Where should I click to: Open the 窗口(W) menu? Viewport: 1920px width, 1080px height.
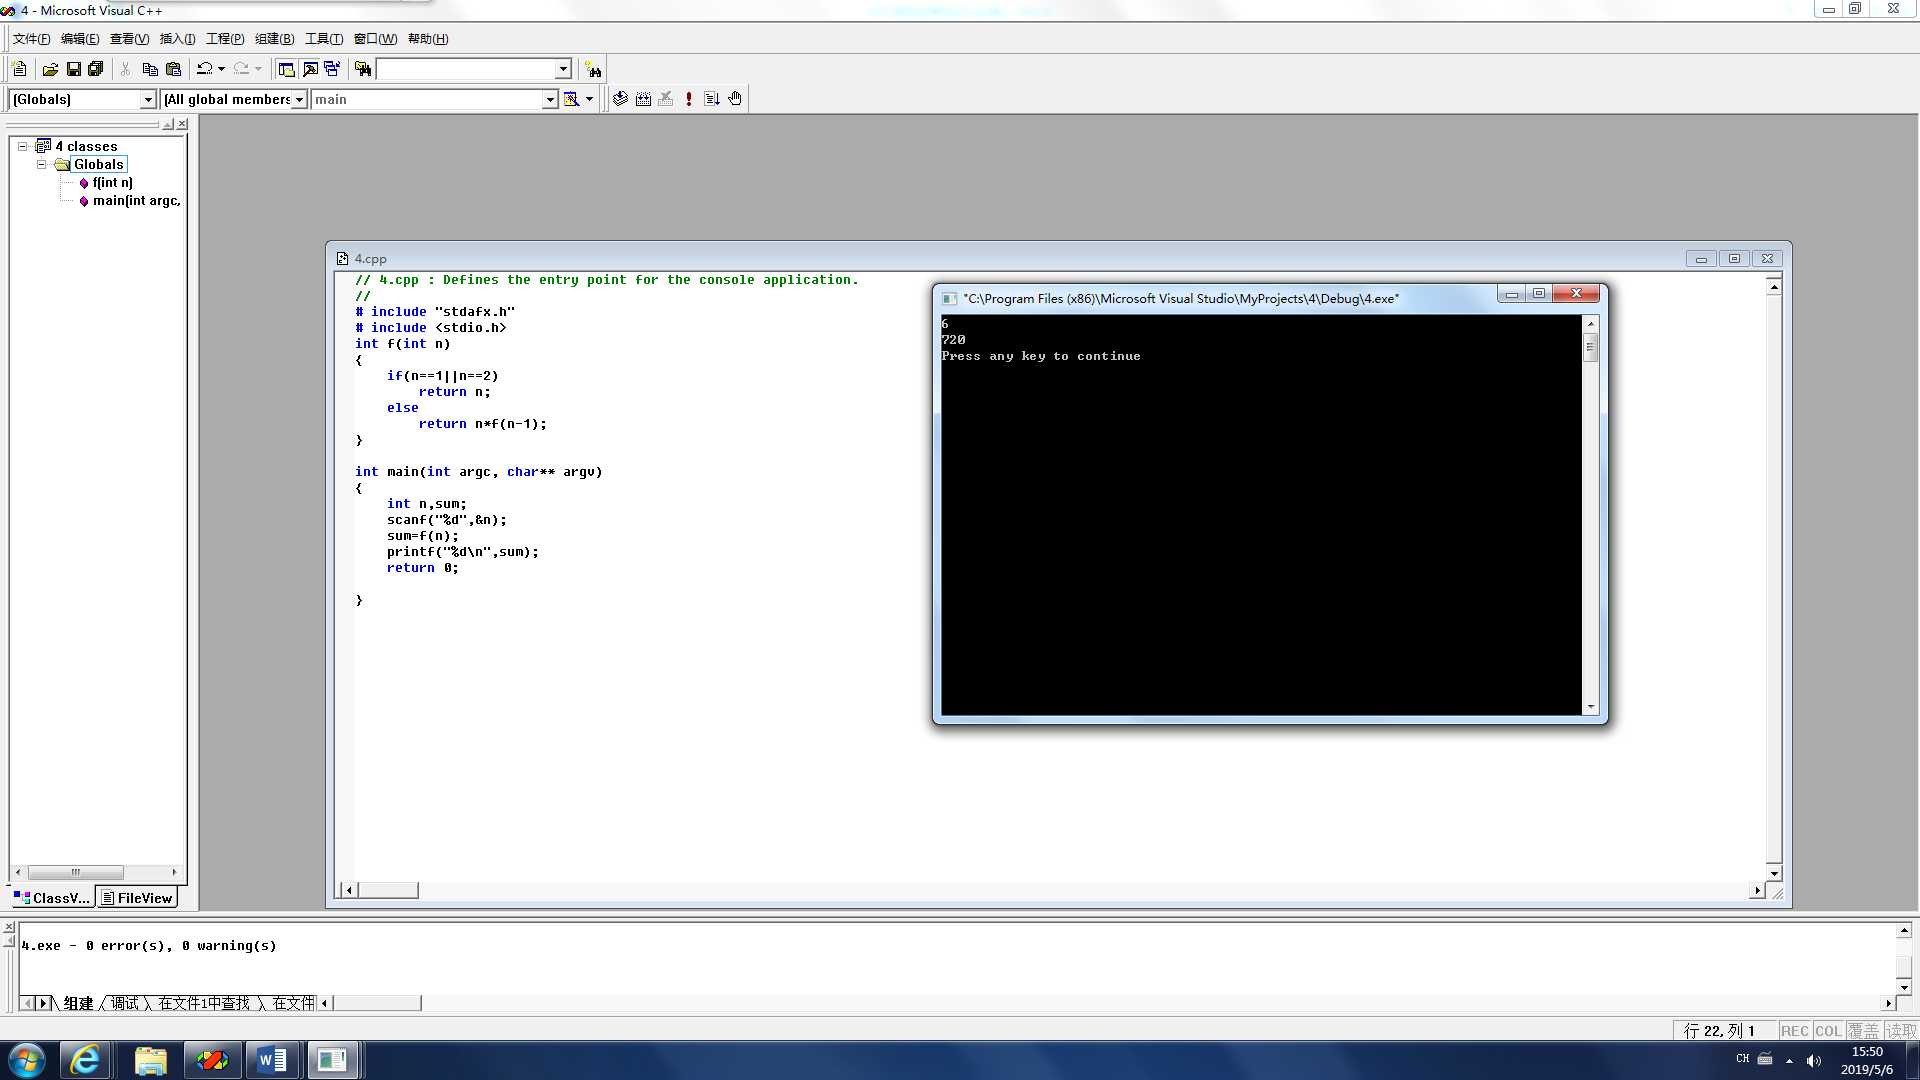[375, 39]
